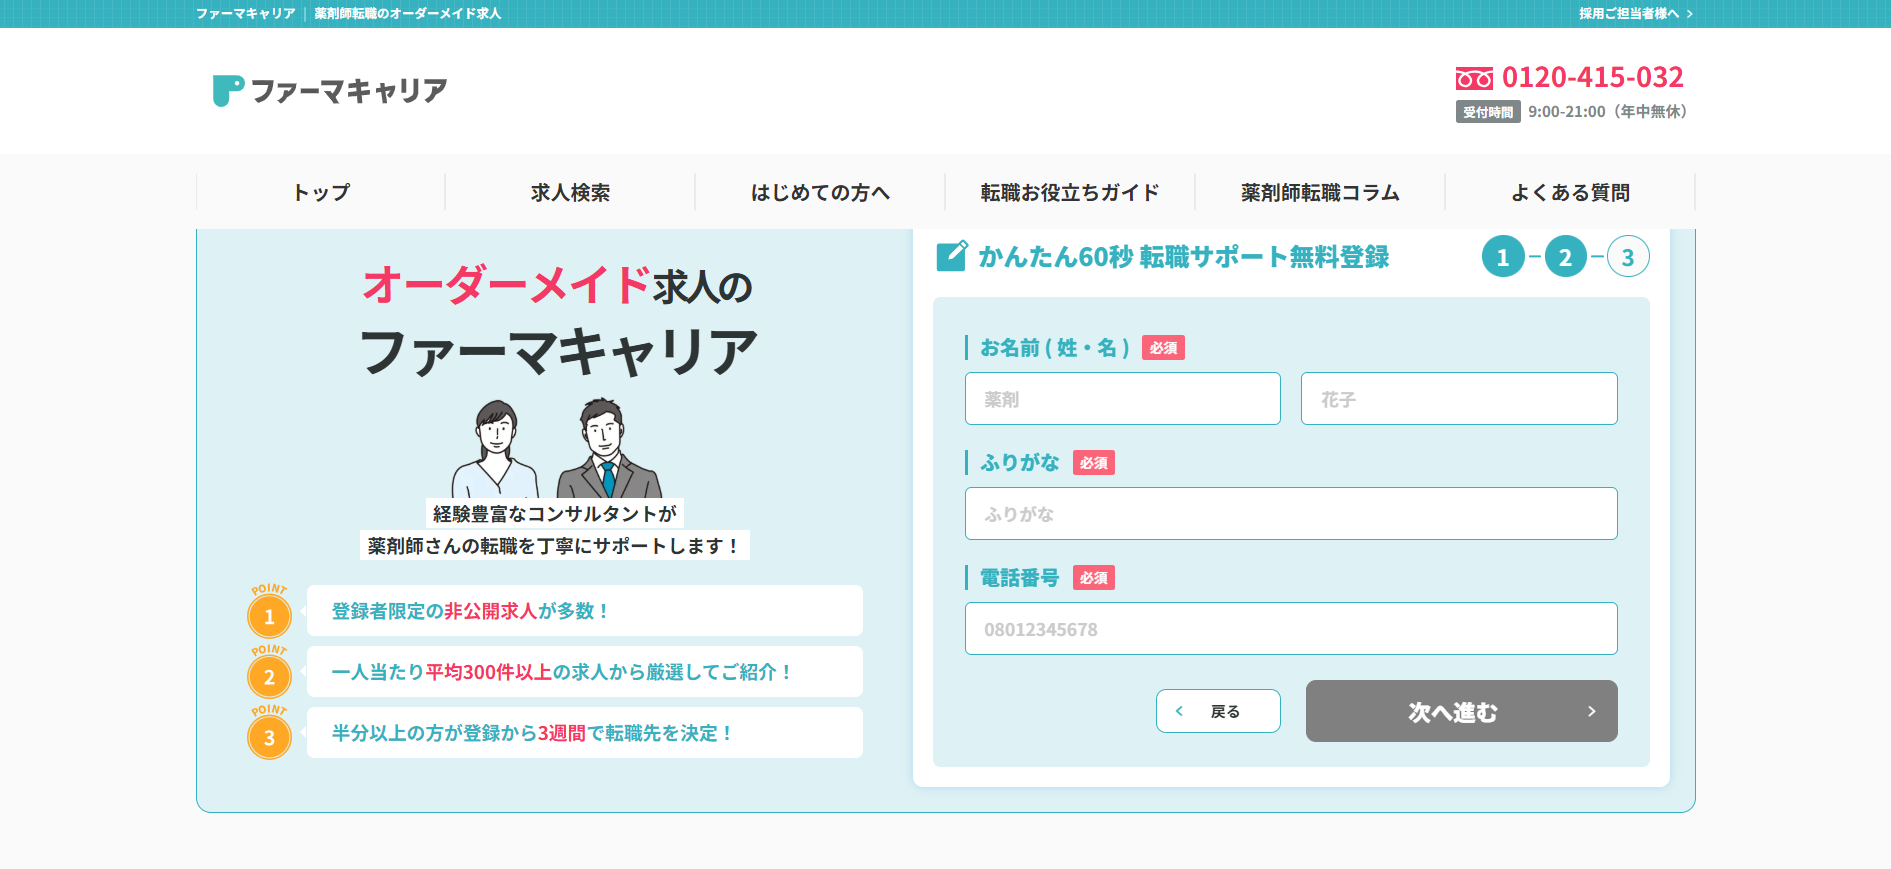
Task: Click お名前(姓・名) label
Action: point(1055,348)
